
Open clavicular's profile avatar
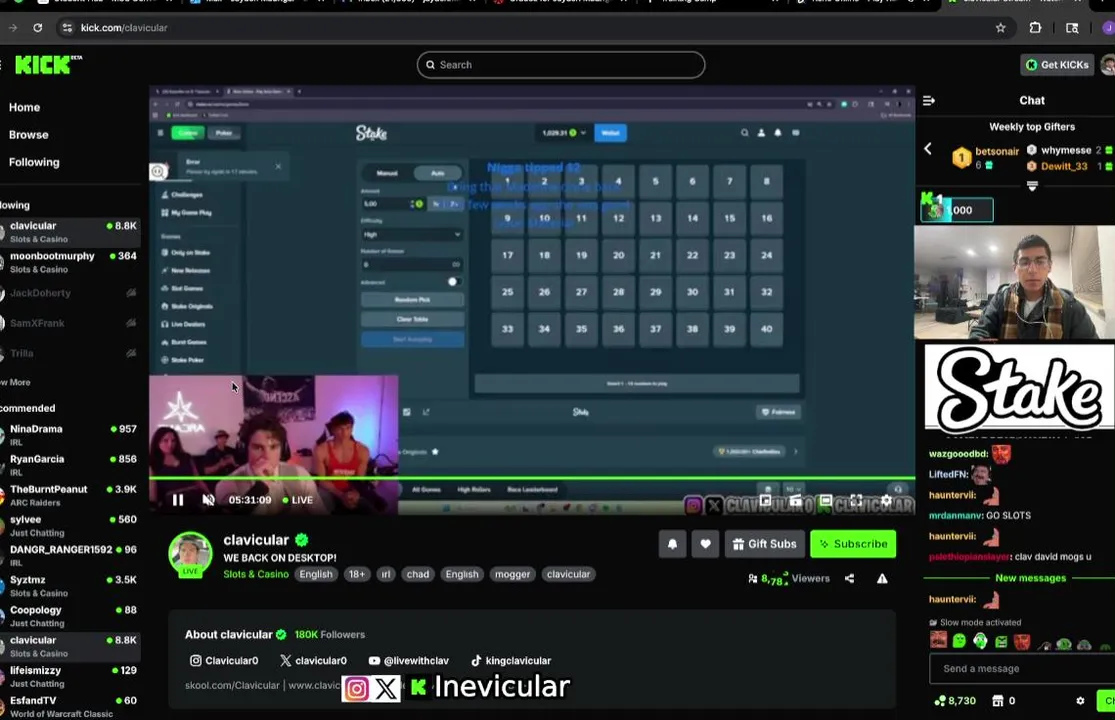(x=190, y=553)
